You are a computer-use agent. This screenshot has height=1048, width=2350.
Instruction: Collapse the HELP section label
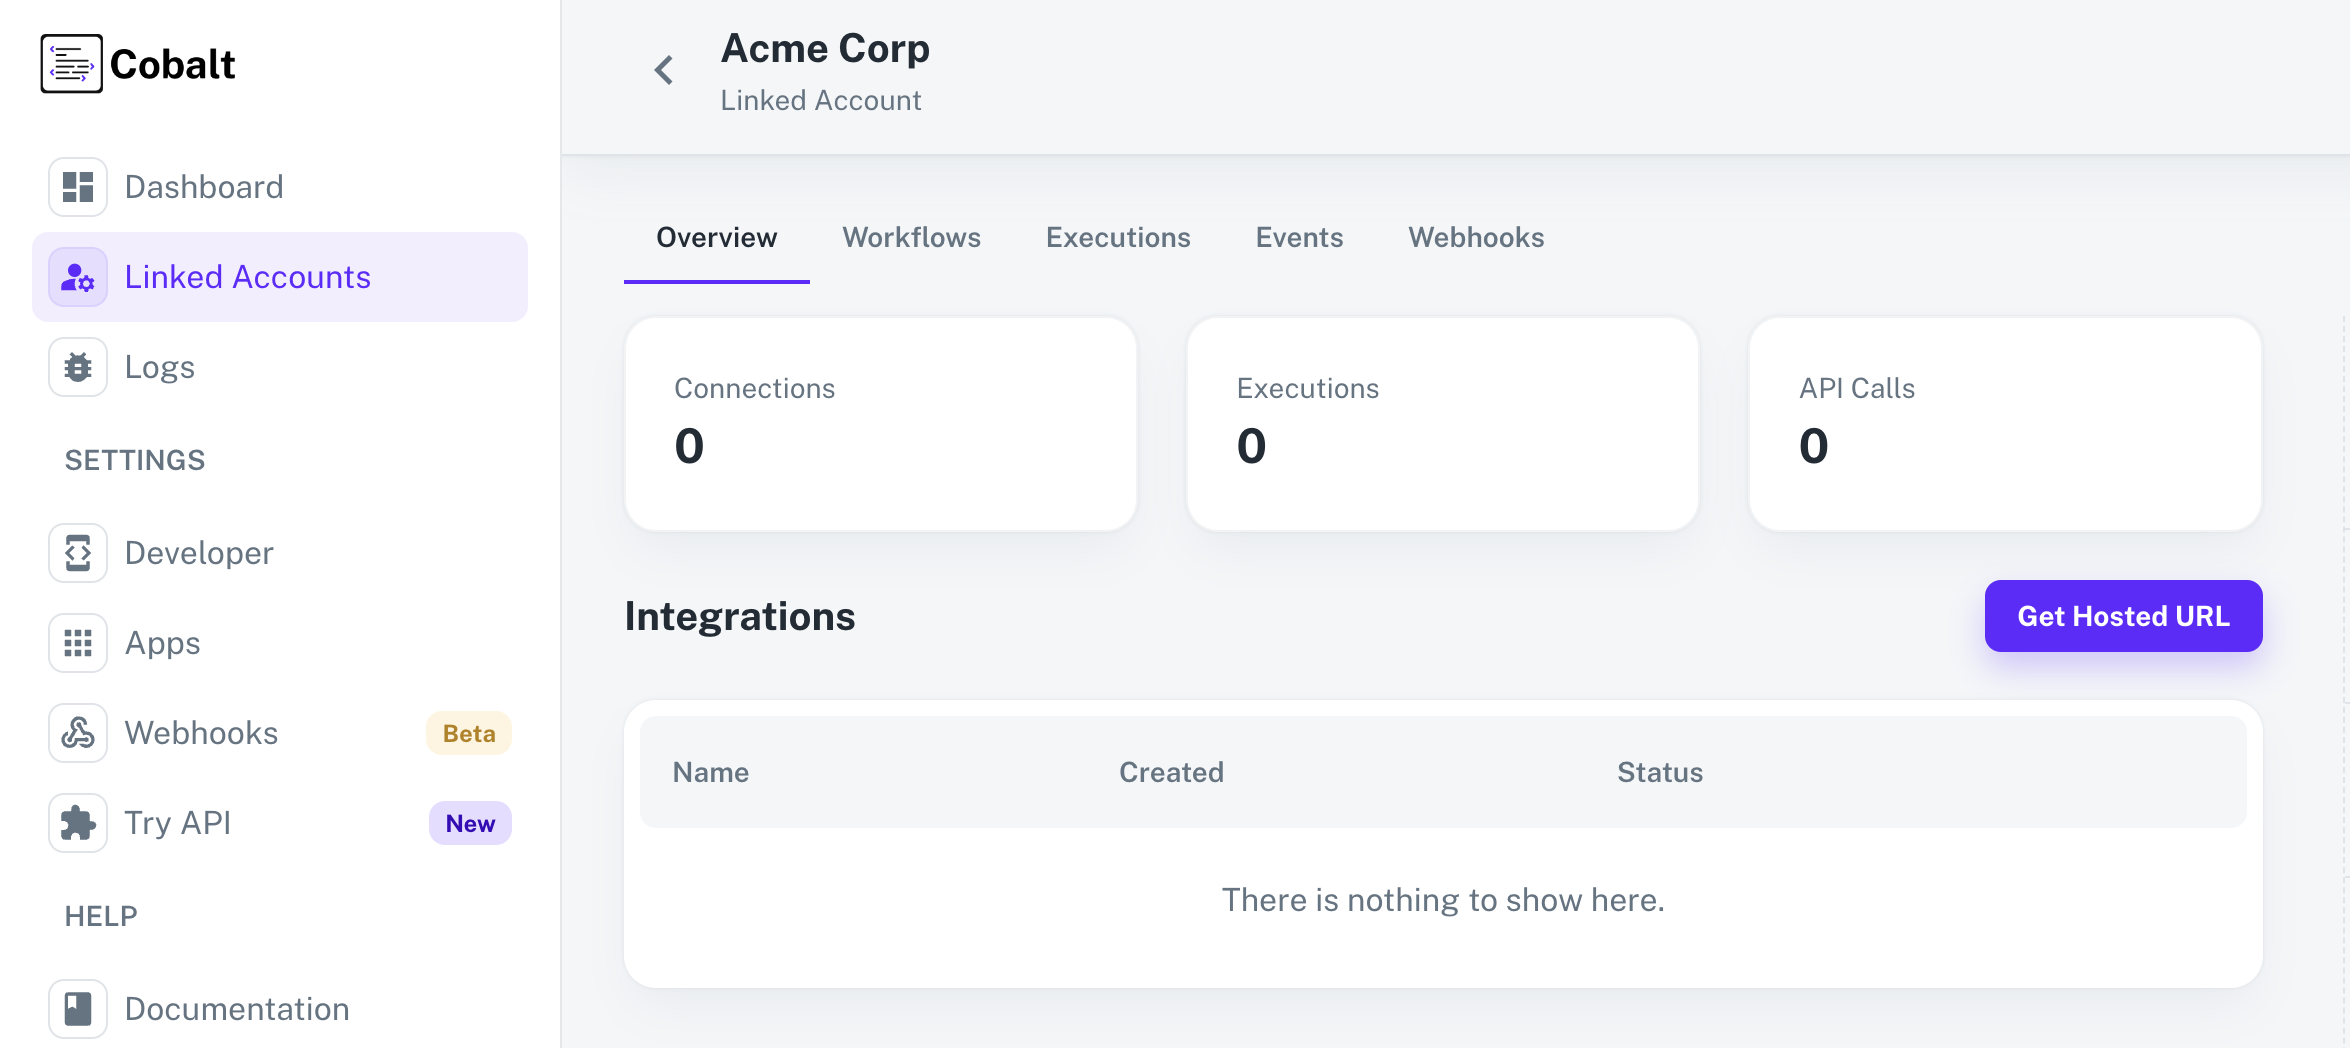(x=99, y=914)
